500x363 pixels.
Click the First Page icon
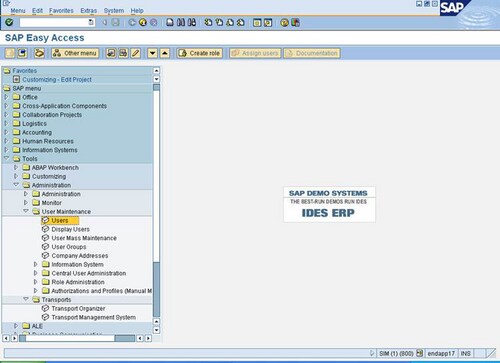point(208,22)
